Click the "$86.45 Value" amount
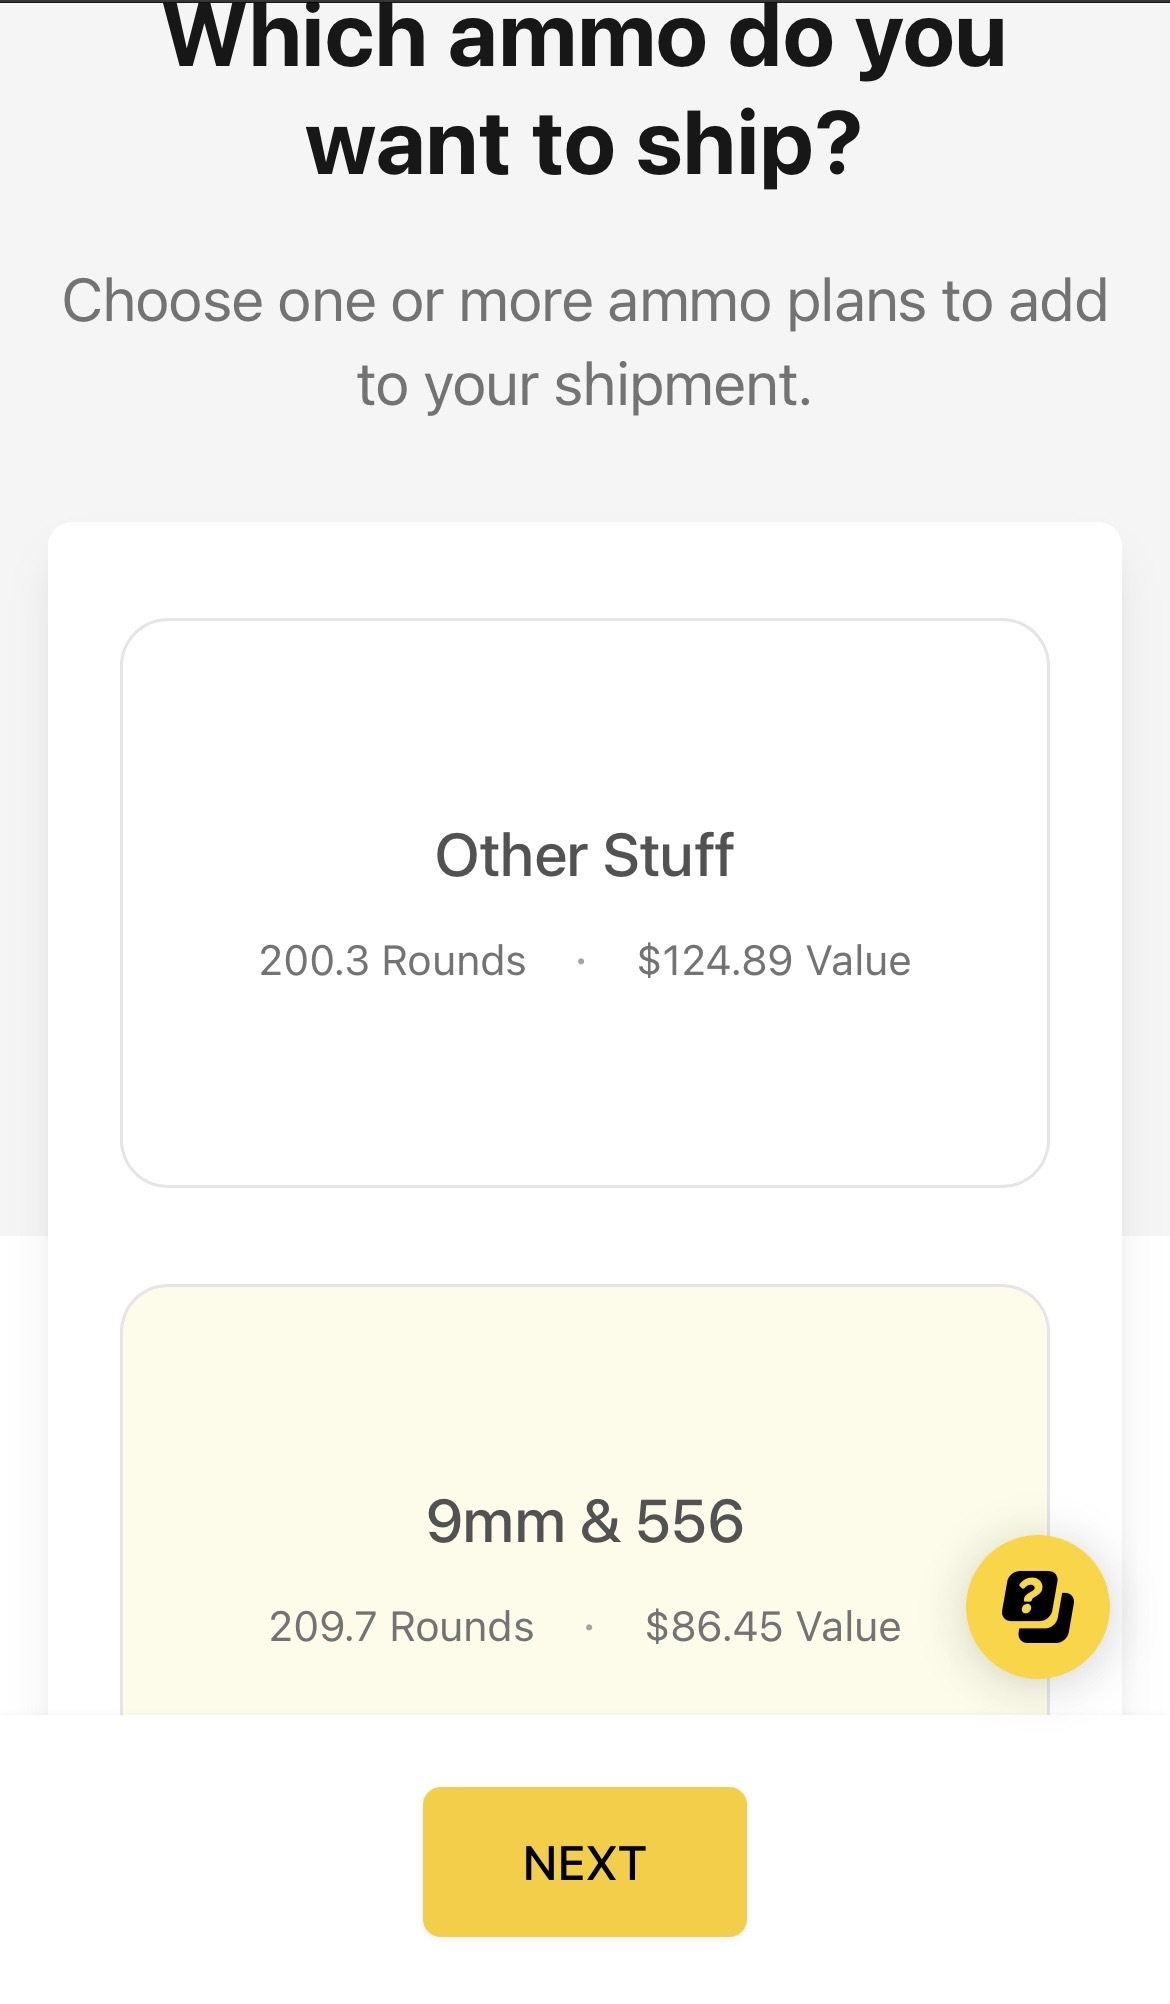This screenshot has width=1170, height=2004. (x=773, y=1627)
